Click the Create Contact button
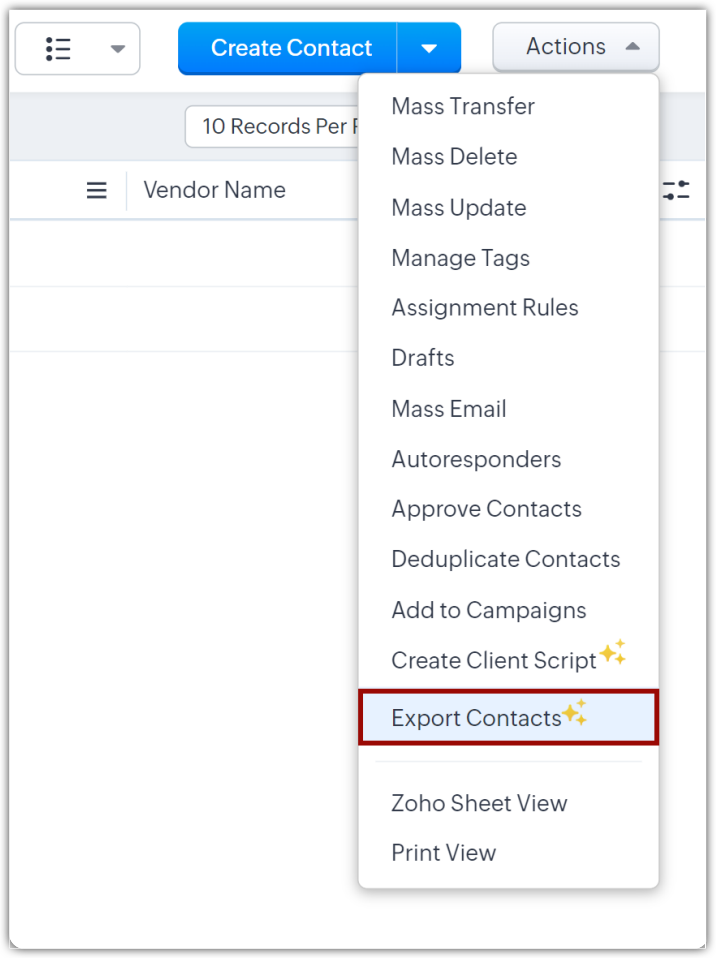Image resolution: width=716 pixels, height=958 pixels. 290,48
